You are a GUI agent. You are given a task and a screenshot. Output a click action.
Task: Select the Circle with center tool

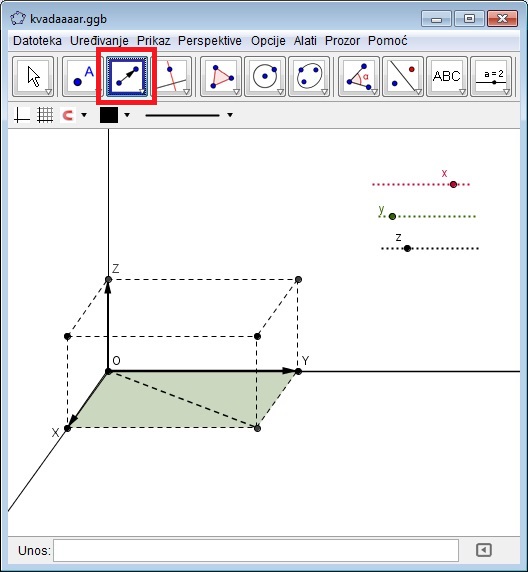(265, 76)
